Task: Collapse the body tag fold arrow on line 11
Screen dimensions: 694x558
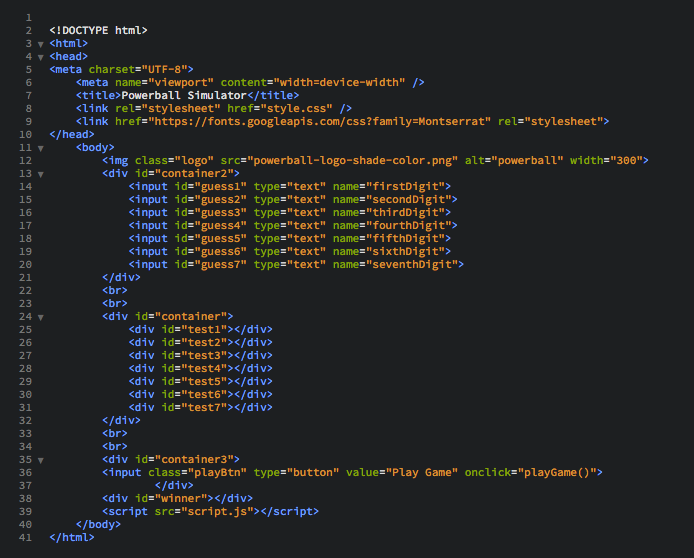Action: [x=41, y=149]
